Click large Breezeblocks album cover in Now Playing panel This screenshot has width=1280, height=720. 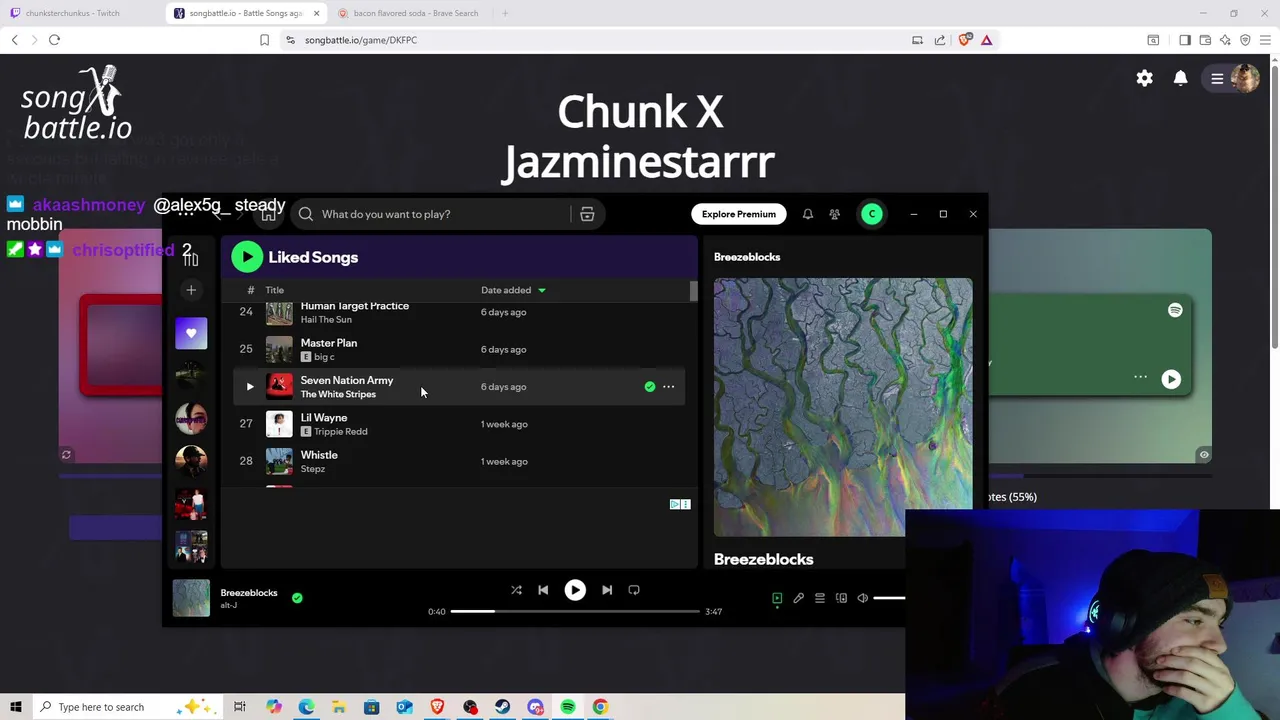843,407
